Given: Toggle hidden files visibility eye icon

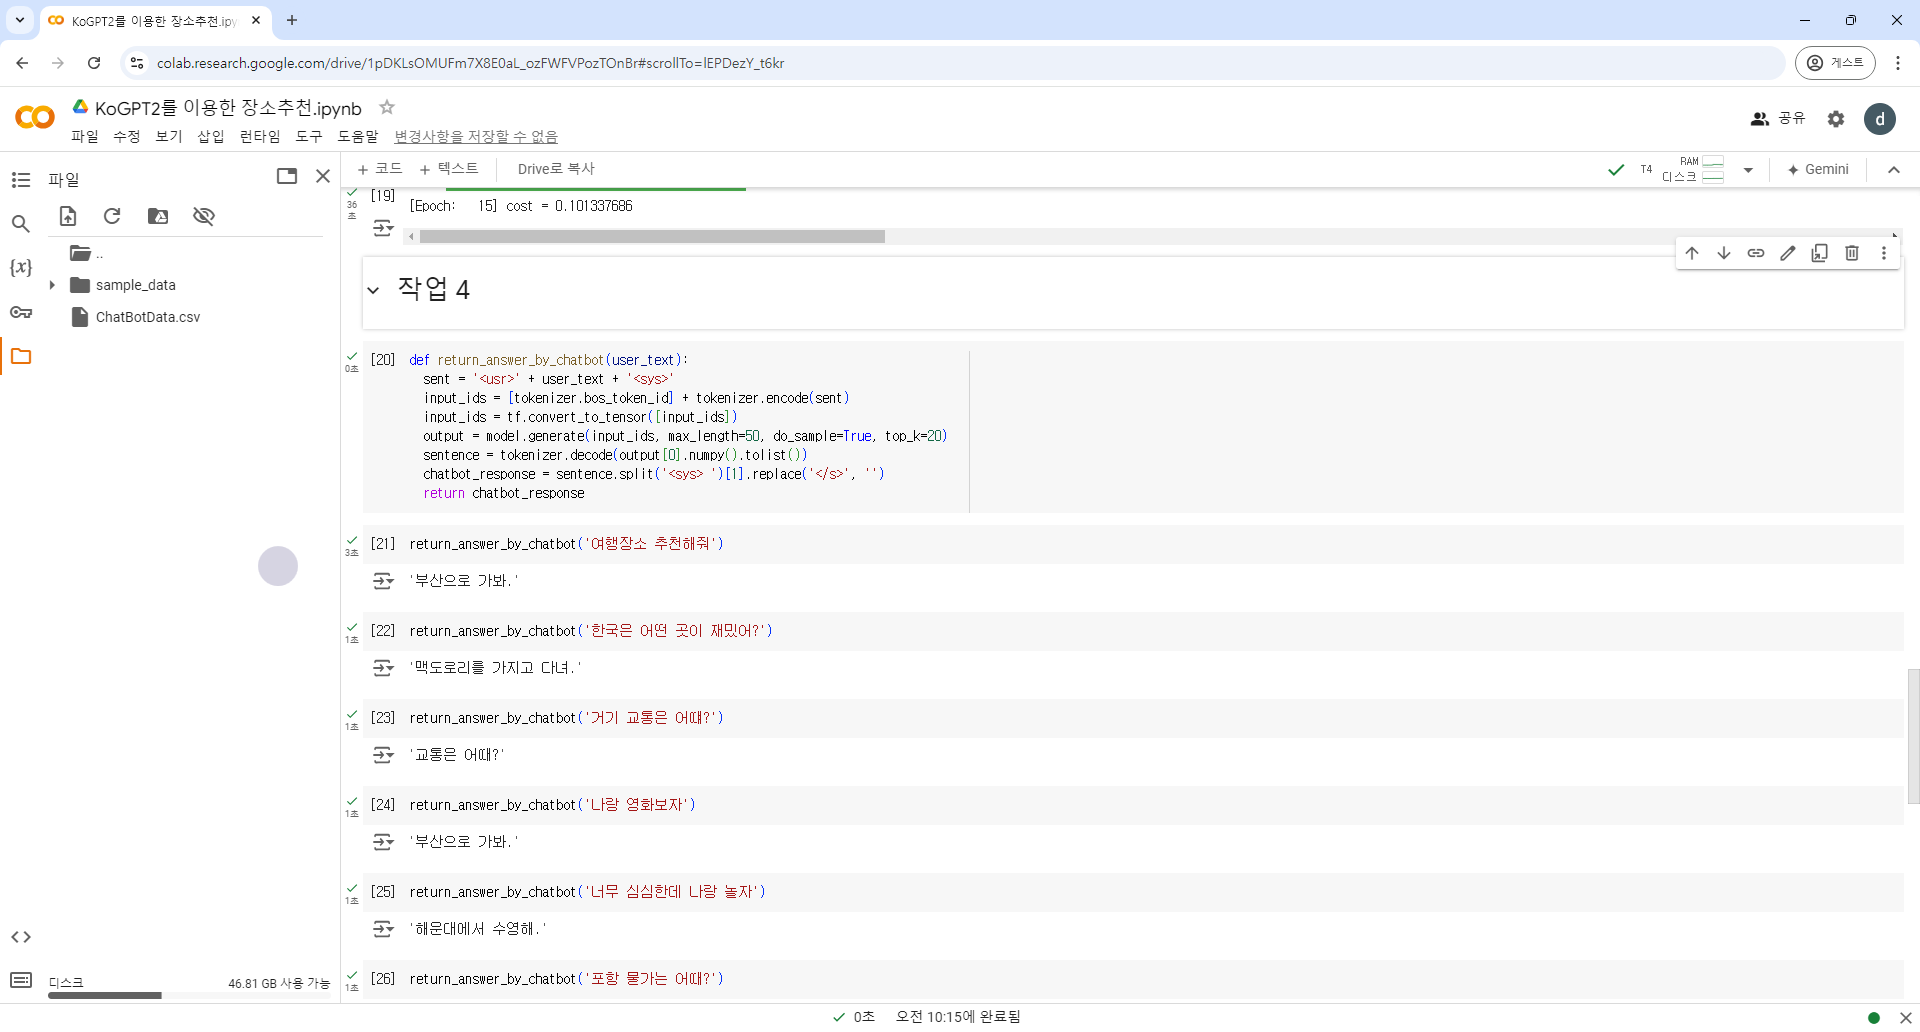Looking at the screenshot, I should coord(204,216).
